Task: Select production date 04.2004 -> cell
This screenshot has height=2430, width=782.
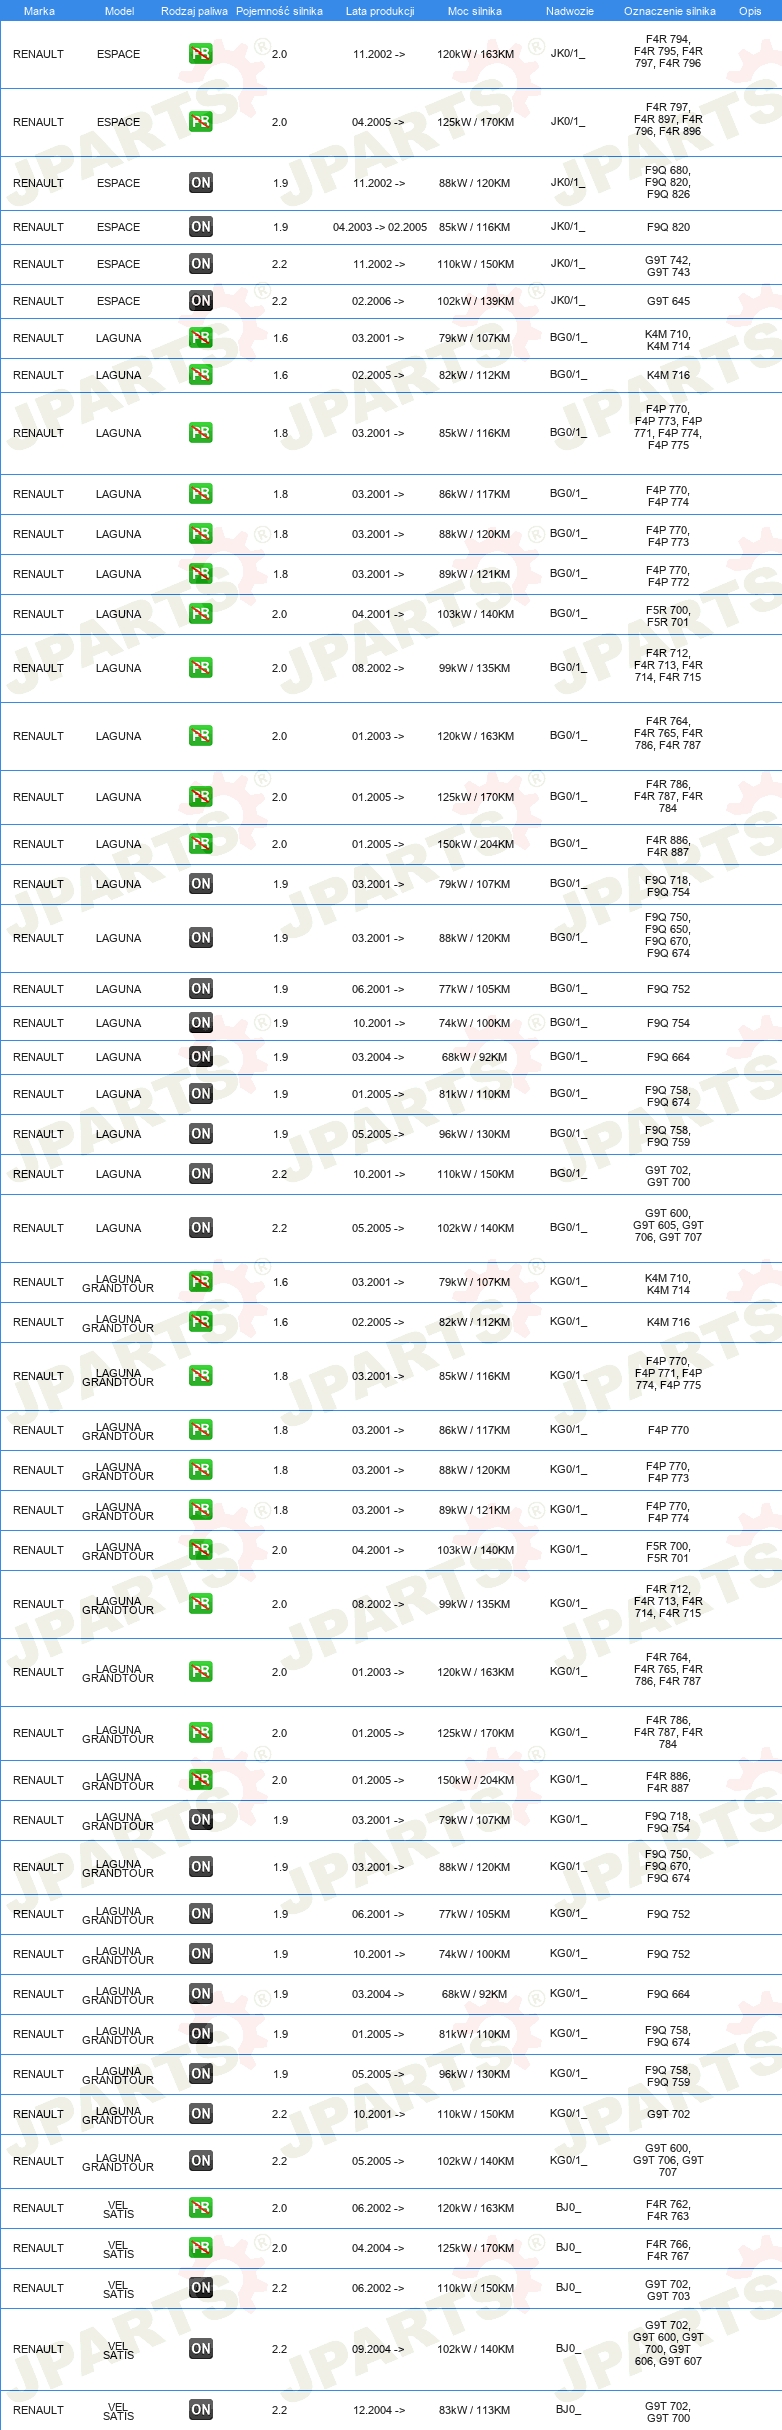Action: pos(378,2248)
